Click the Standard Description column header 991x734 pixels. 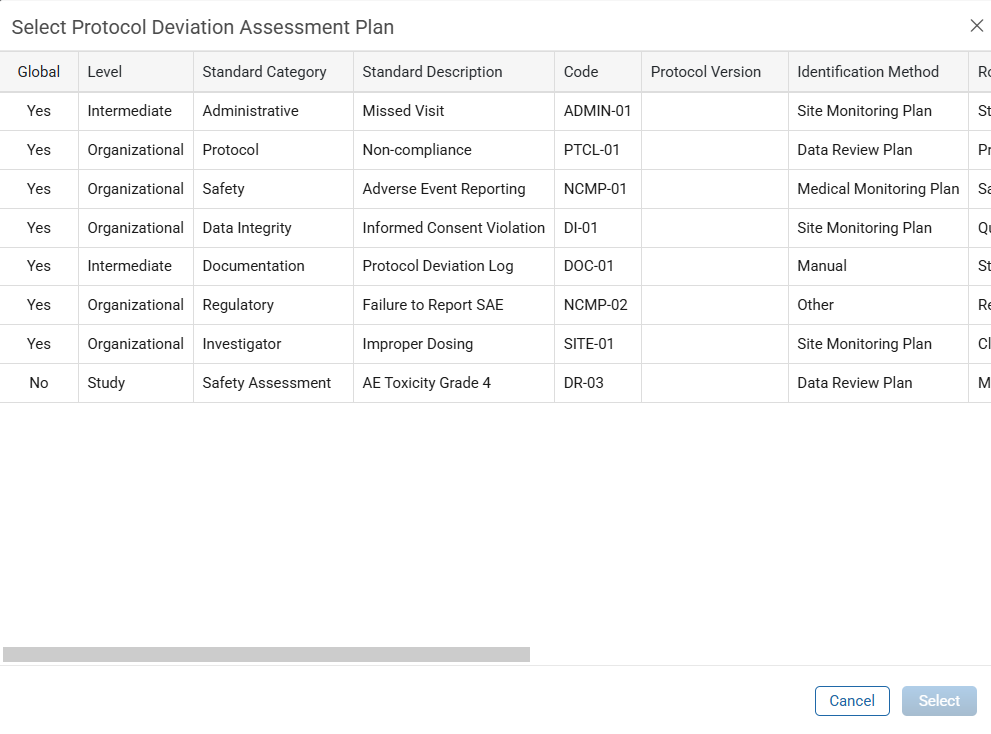[454, 72]
